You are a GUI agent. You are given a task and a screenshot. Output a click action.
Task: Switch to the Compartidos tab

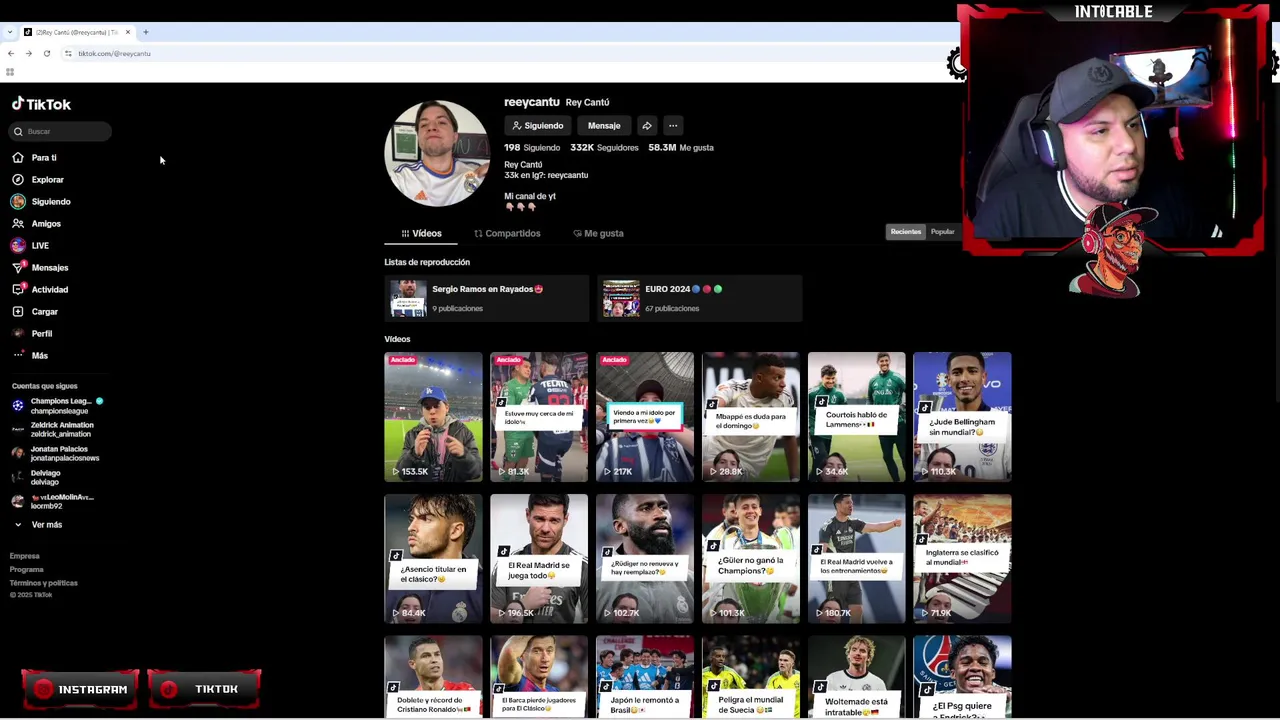pos(507,233)
